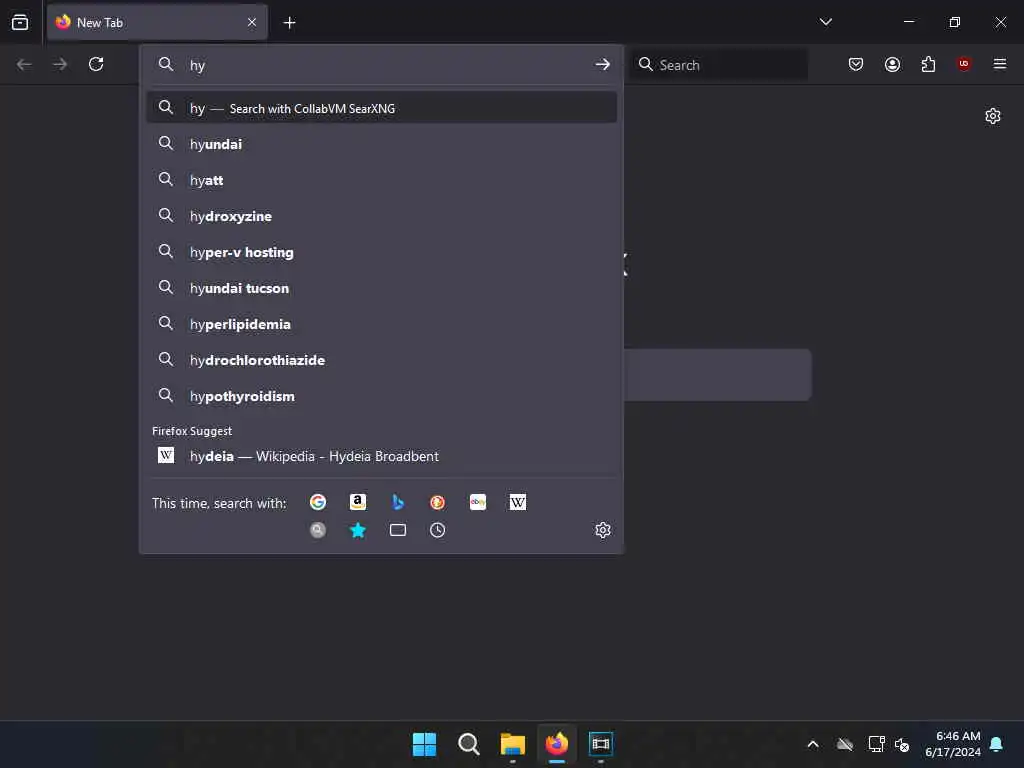The height and width of the screenshot is (768, 1024).
Task: Close the New Tab tab
Action: (252, 23)
